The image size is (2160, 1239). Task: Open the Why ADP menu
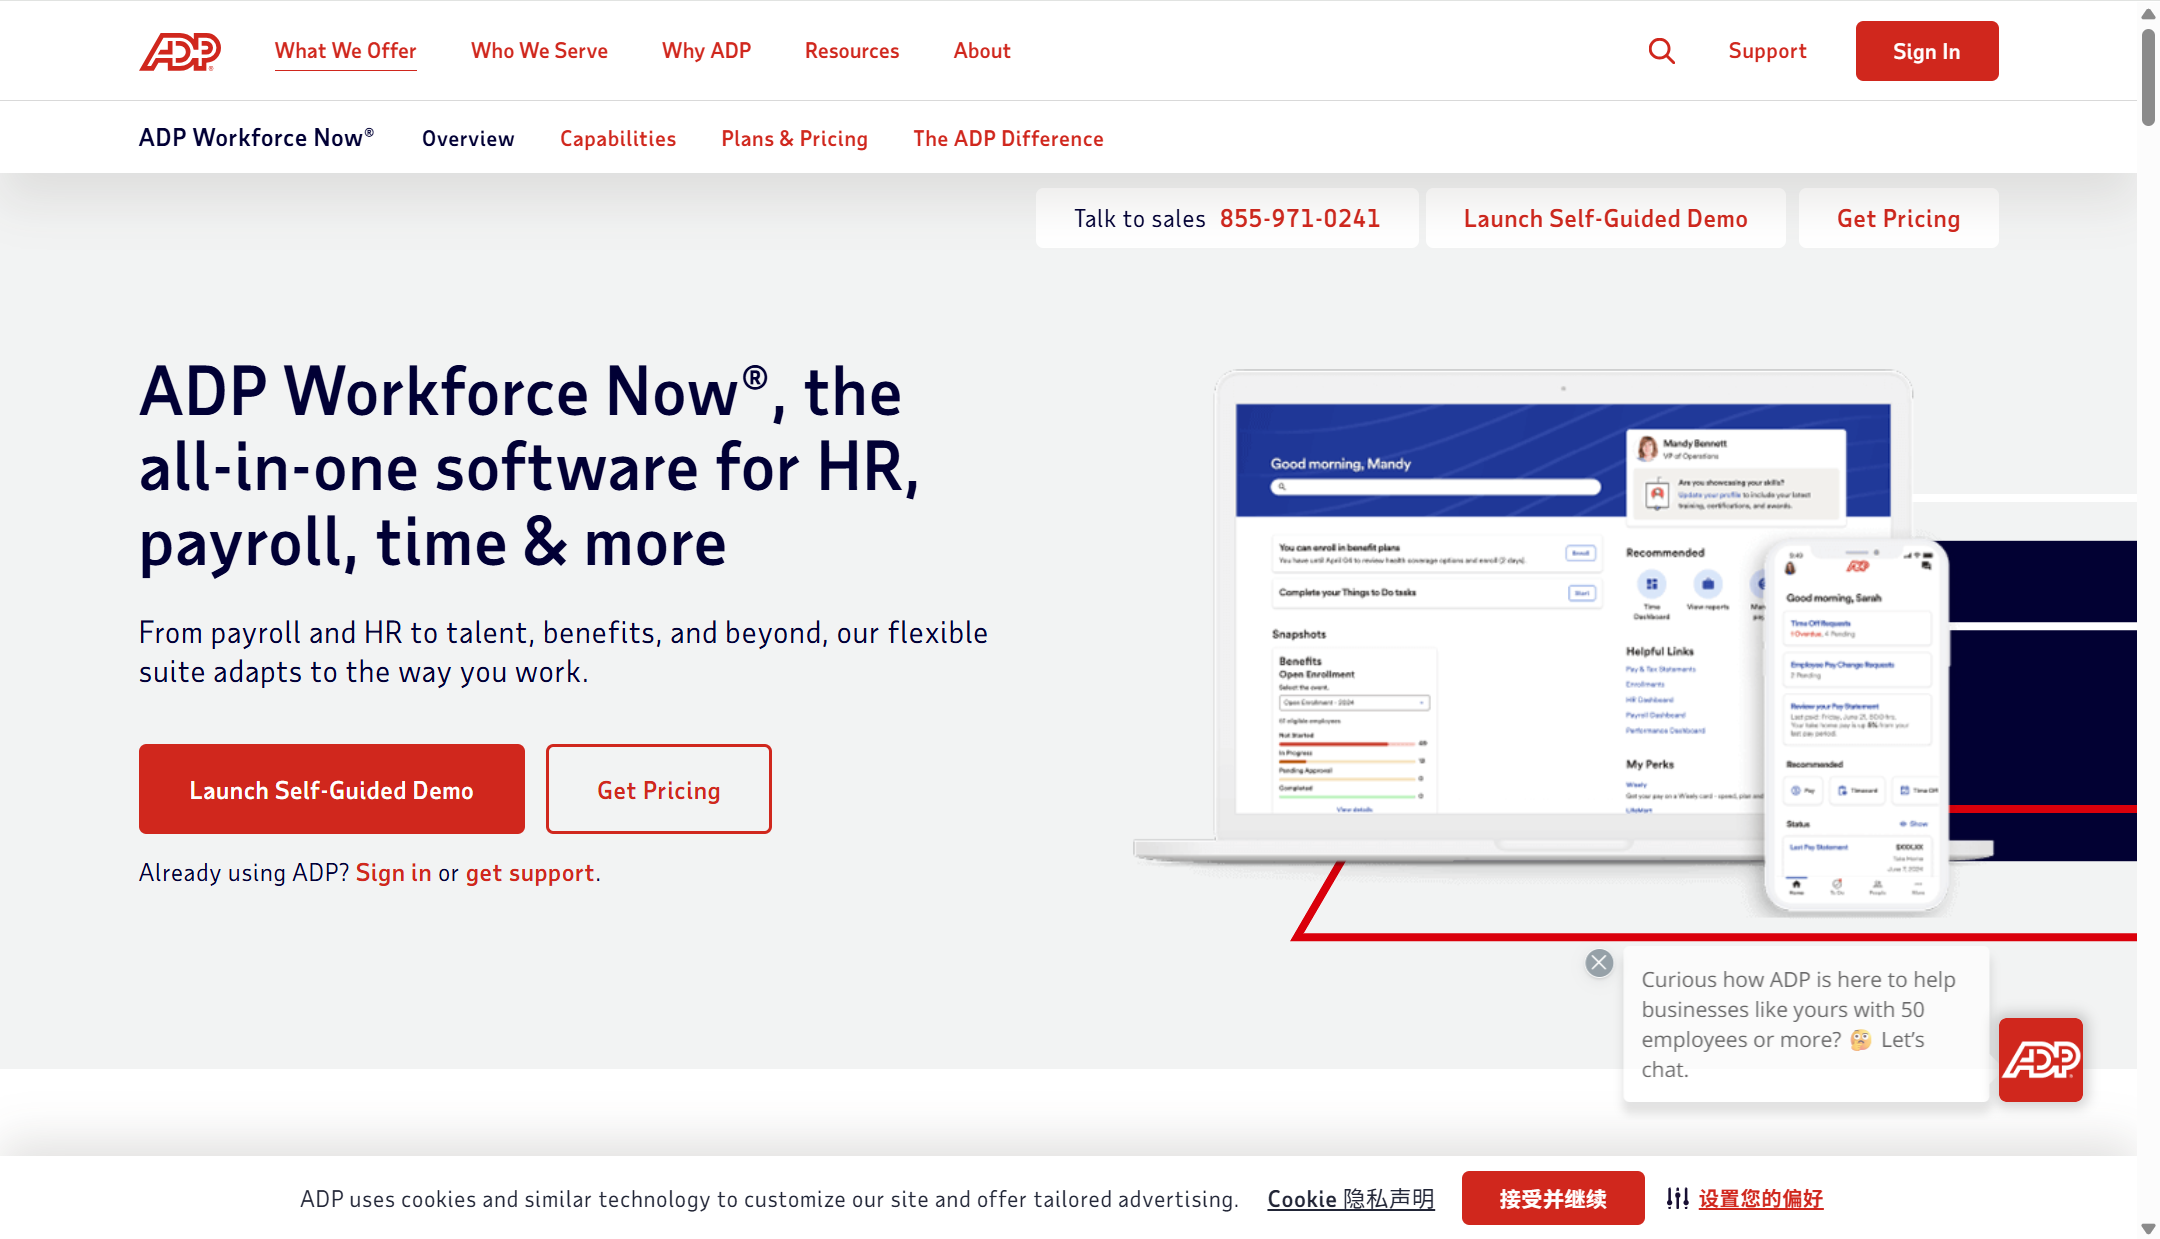coord(706,51)
